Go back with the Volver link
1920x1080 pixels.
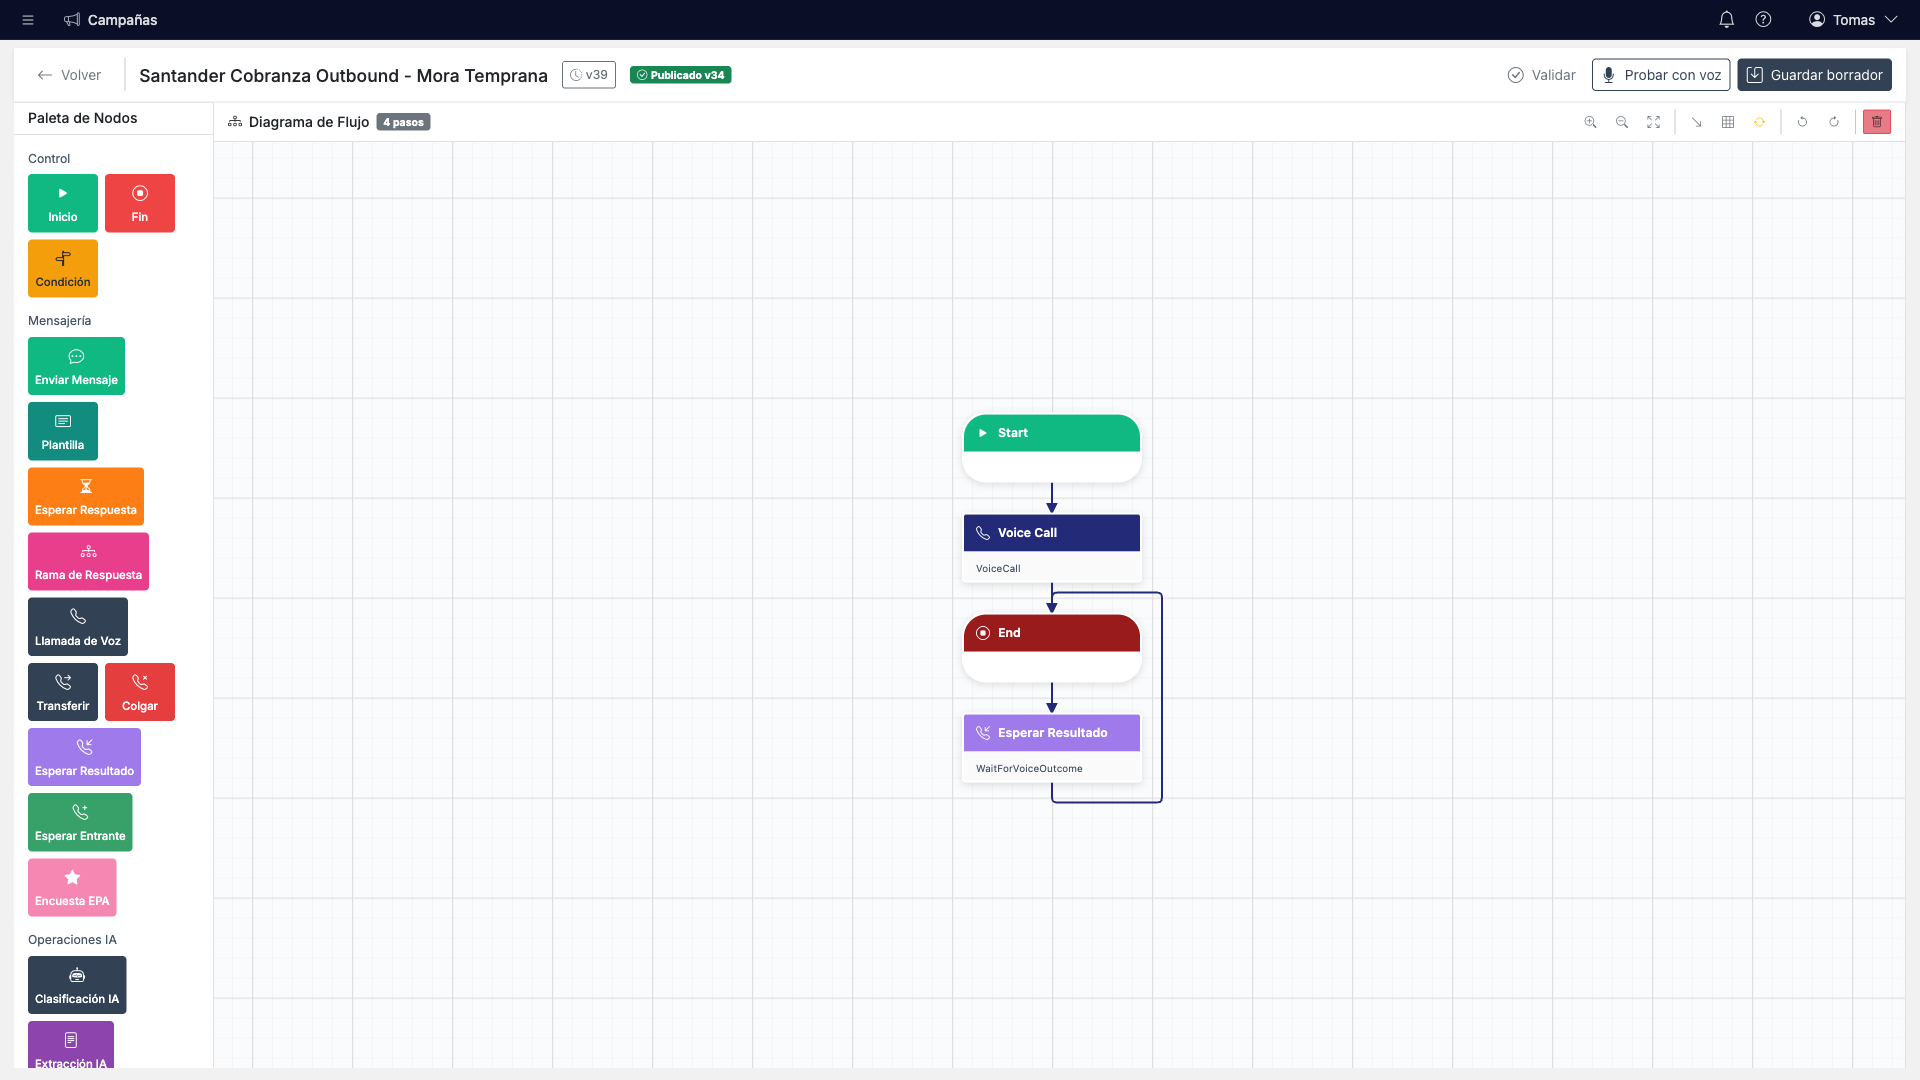[69, 75]
